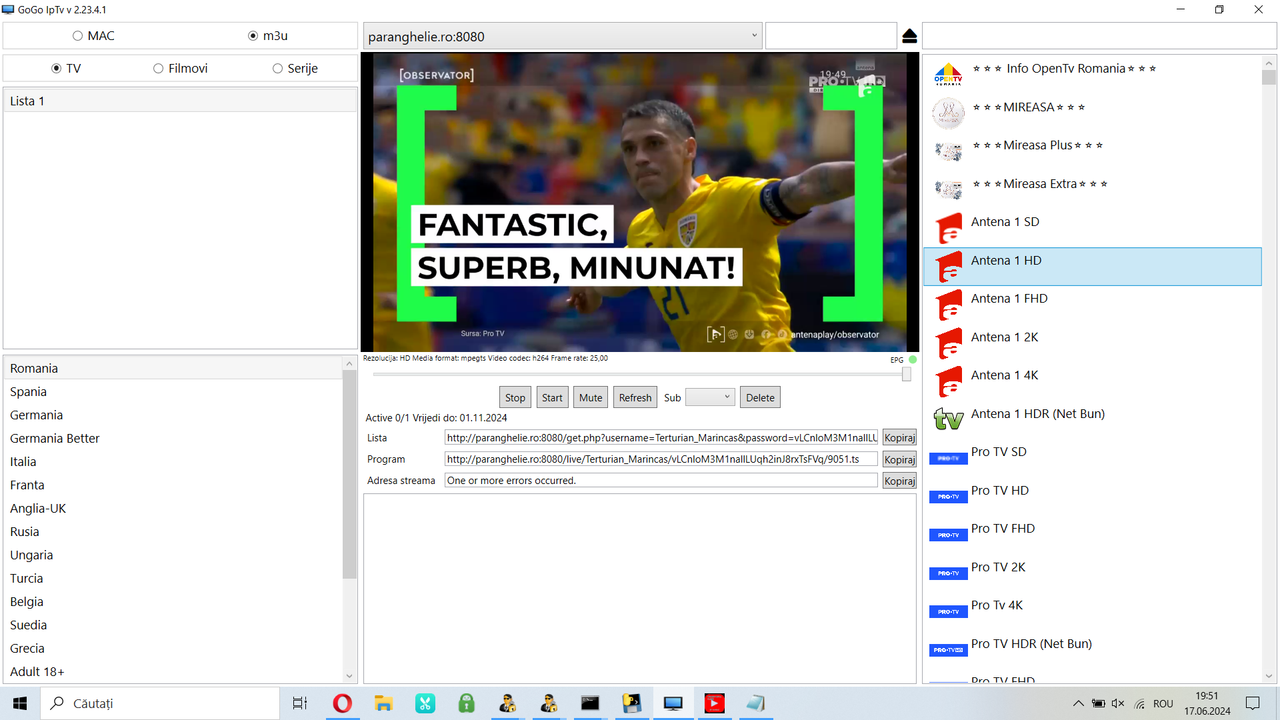
Task: Click the Antena 1 HDR tv logo
Action: [x=947, y=420]
